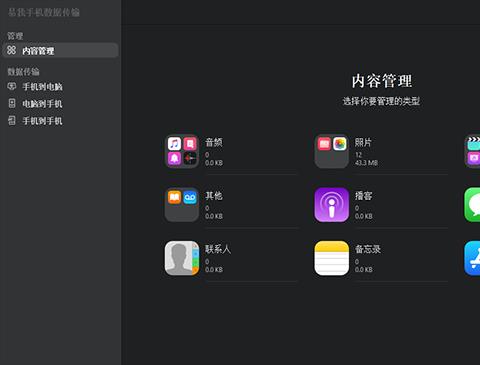Click the 音频 label text
The width and height of the screenshot is (480, 365).
[x=214, y=143]
